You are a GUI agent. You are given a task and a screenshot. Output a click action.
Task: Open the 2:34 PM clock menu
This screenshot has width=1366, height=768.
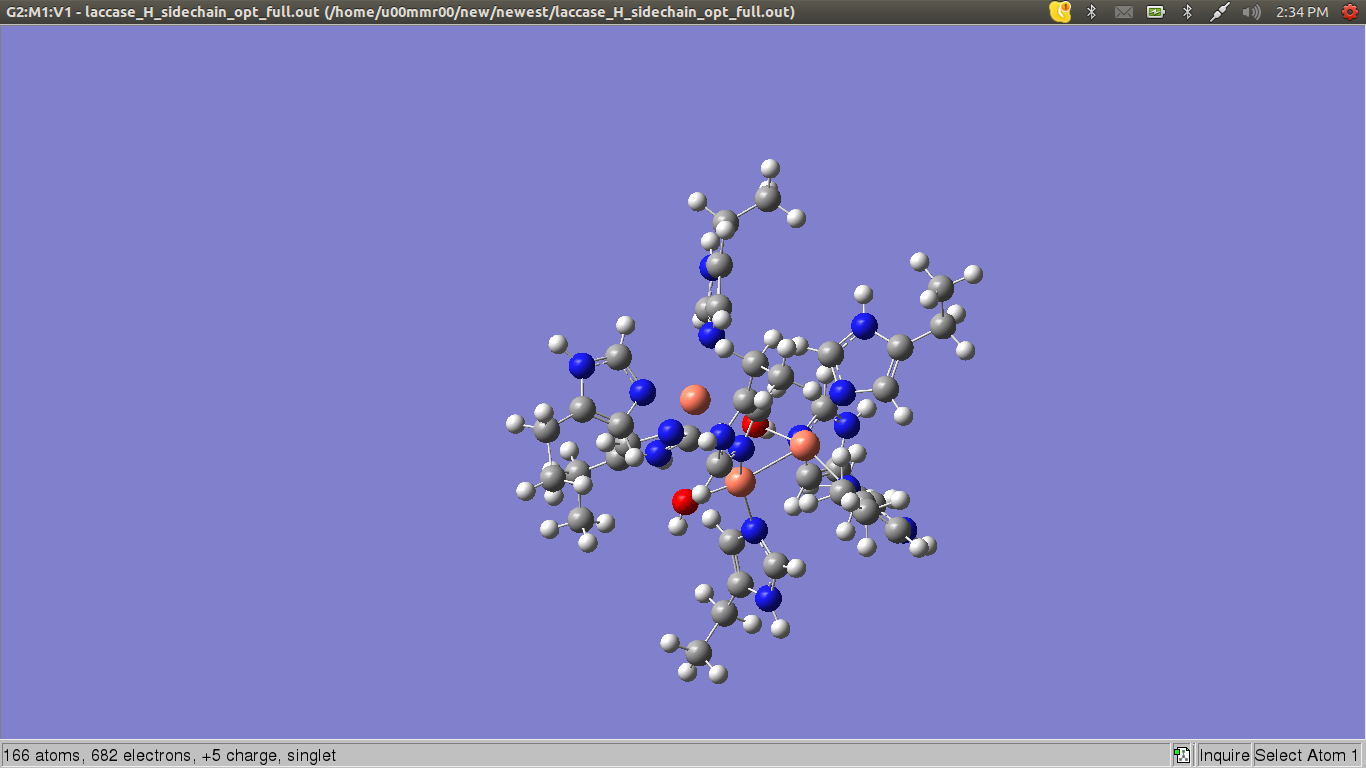[1302, 12]
